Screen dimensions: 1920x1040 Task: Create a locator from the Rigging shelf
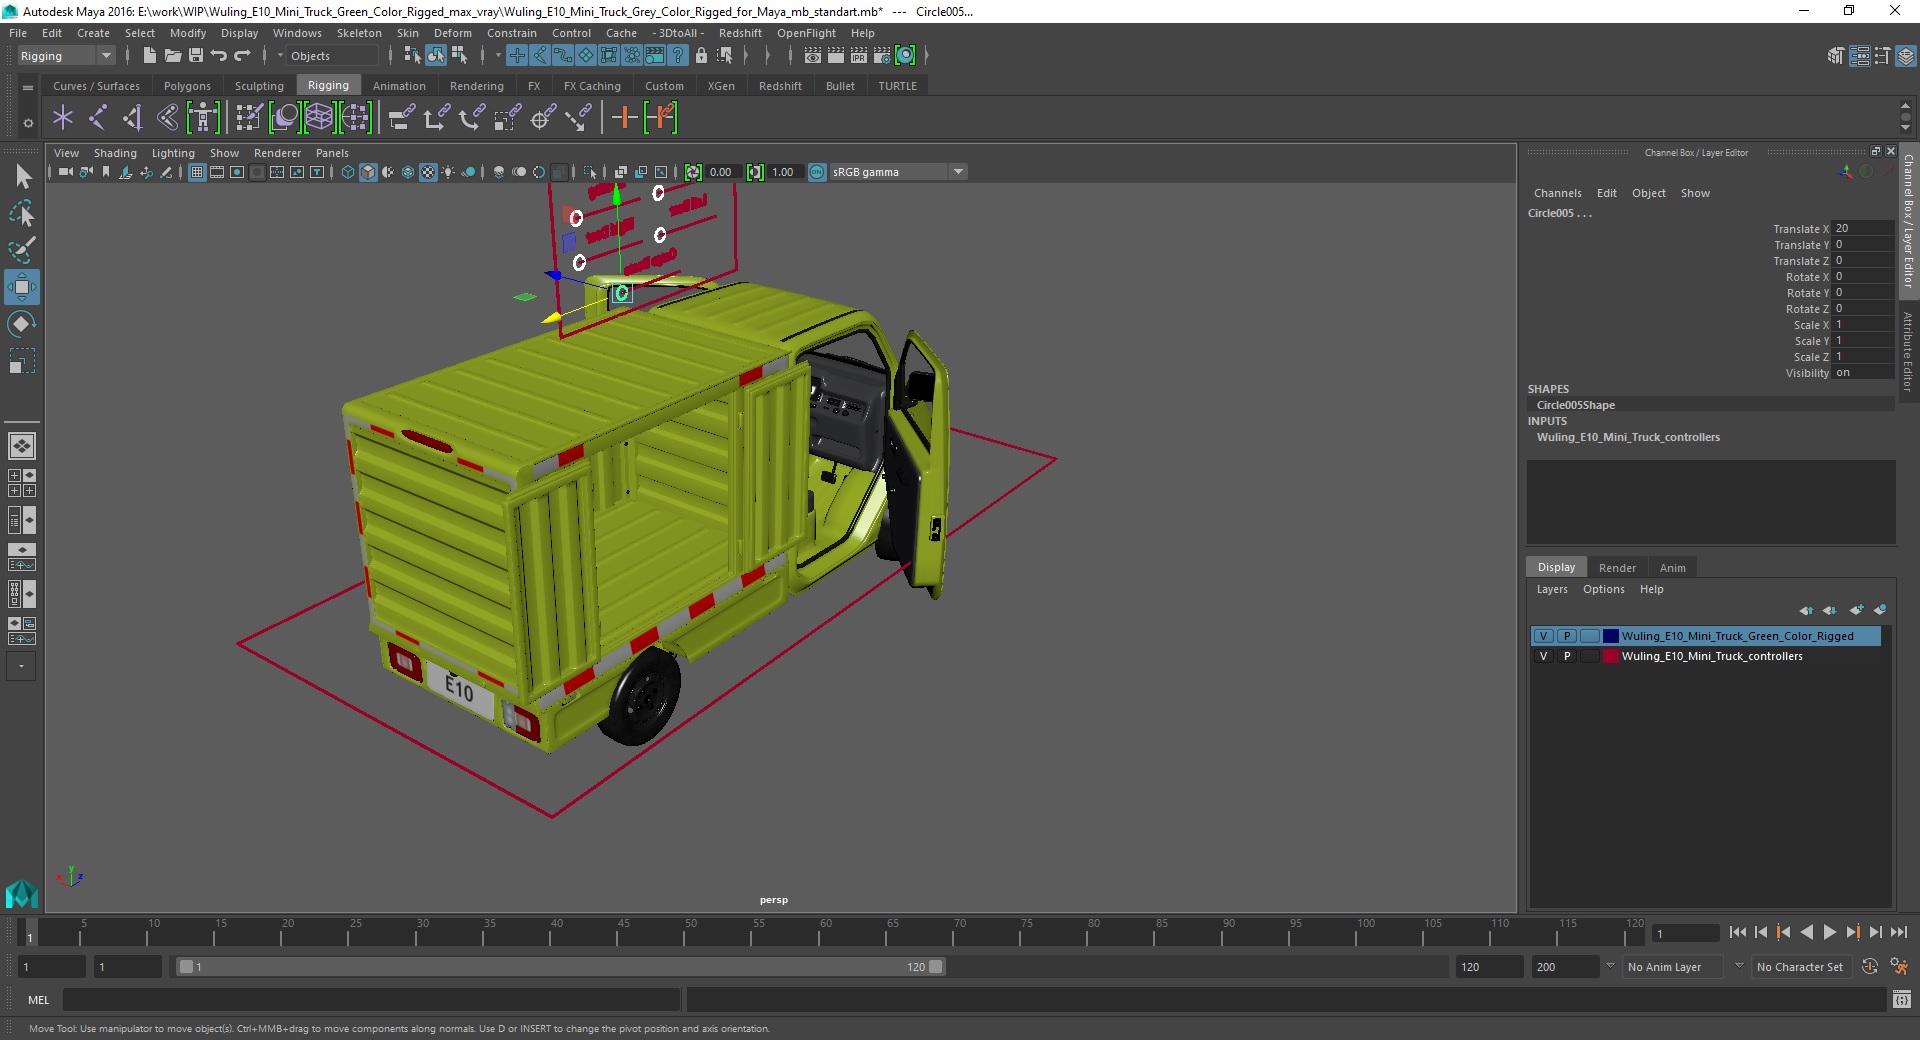tap(63, 118)
